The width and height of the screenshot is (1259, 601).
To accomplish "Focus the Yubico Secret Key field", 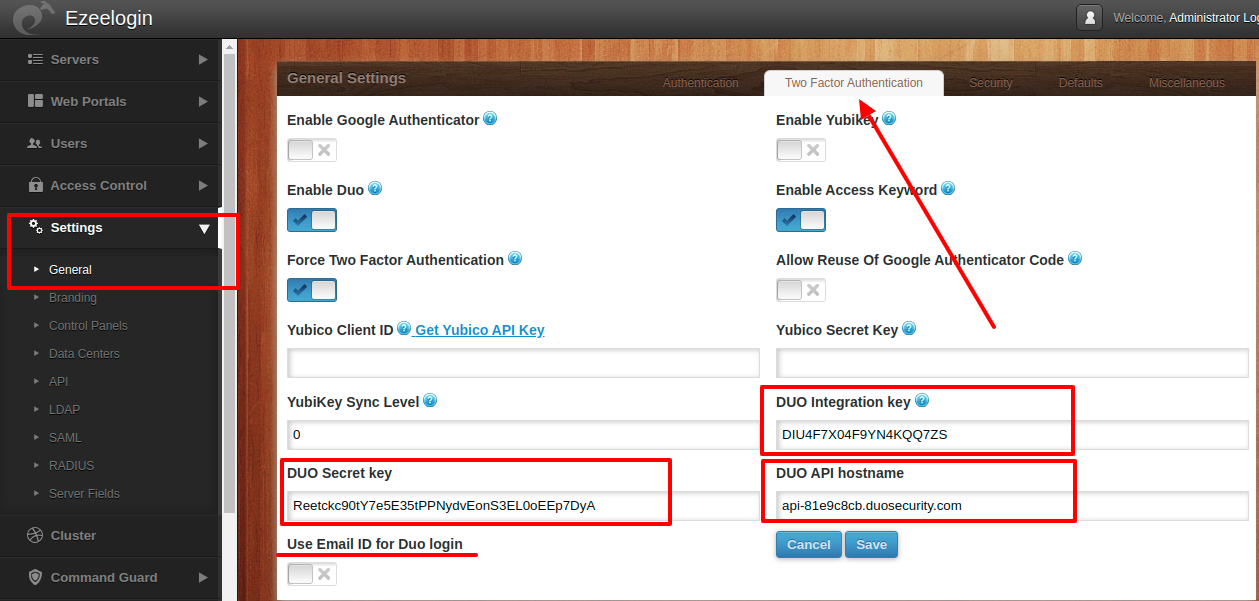I will (x=1012, y=362).
